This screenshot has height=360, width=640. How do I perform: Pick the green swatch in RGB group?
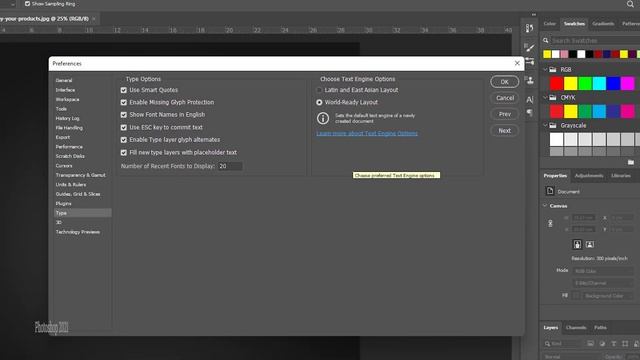(x=585, y=83)
